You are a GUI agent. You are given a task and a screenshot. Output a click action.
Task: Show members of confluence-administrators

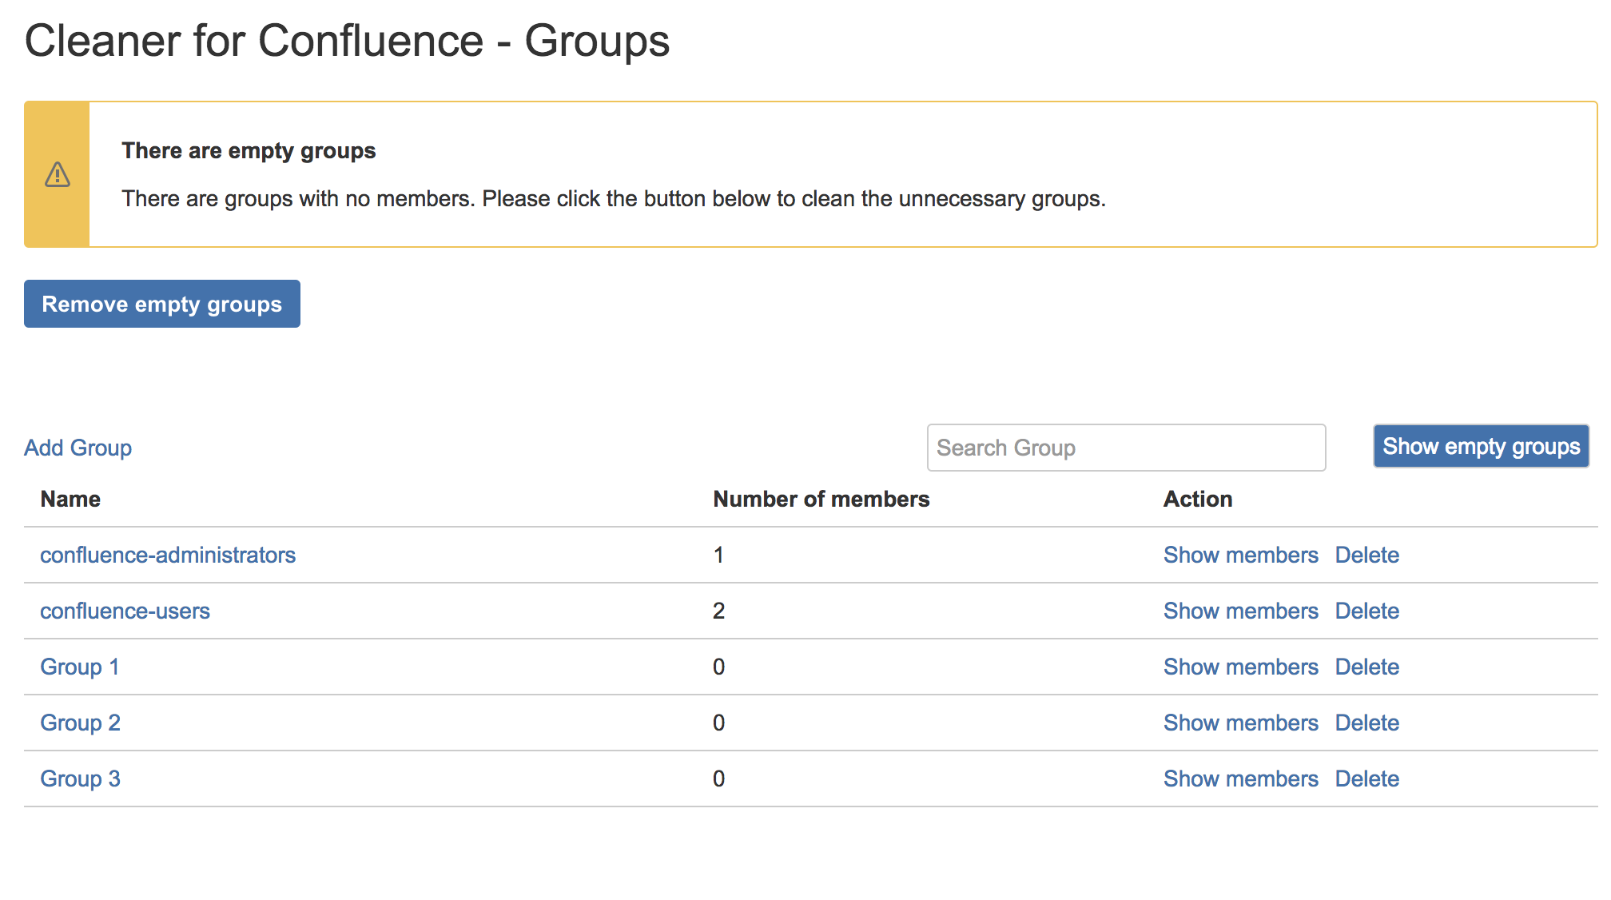point(1241,555)
